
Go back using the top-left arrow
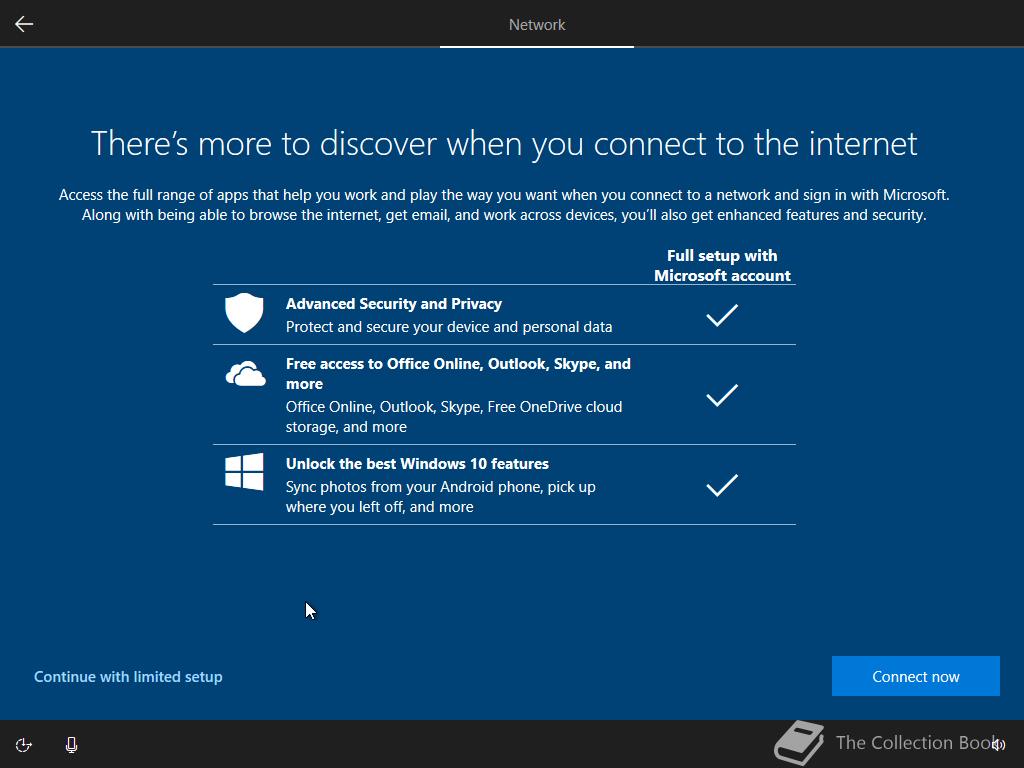tap(24, 24)
